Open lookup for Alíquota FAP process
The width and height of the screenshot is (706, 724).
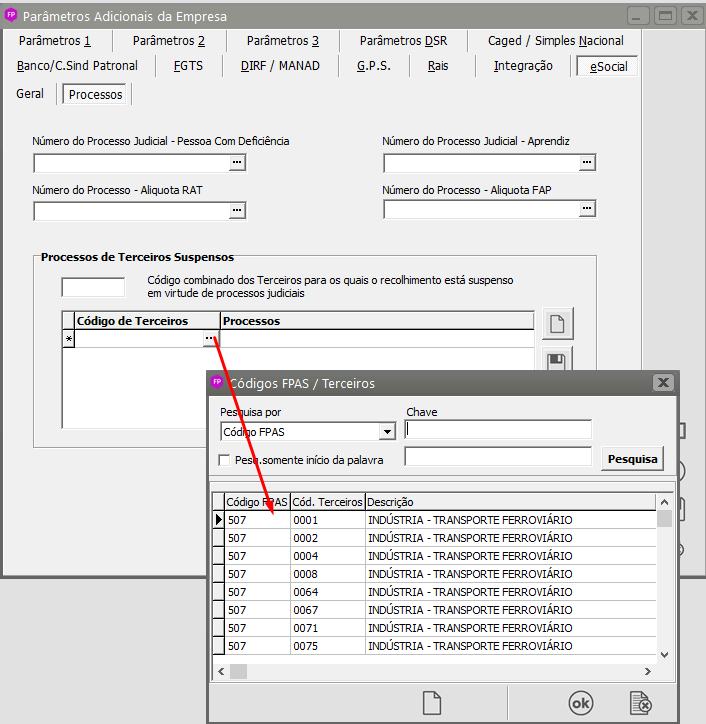pos(587,210)
